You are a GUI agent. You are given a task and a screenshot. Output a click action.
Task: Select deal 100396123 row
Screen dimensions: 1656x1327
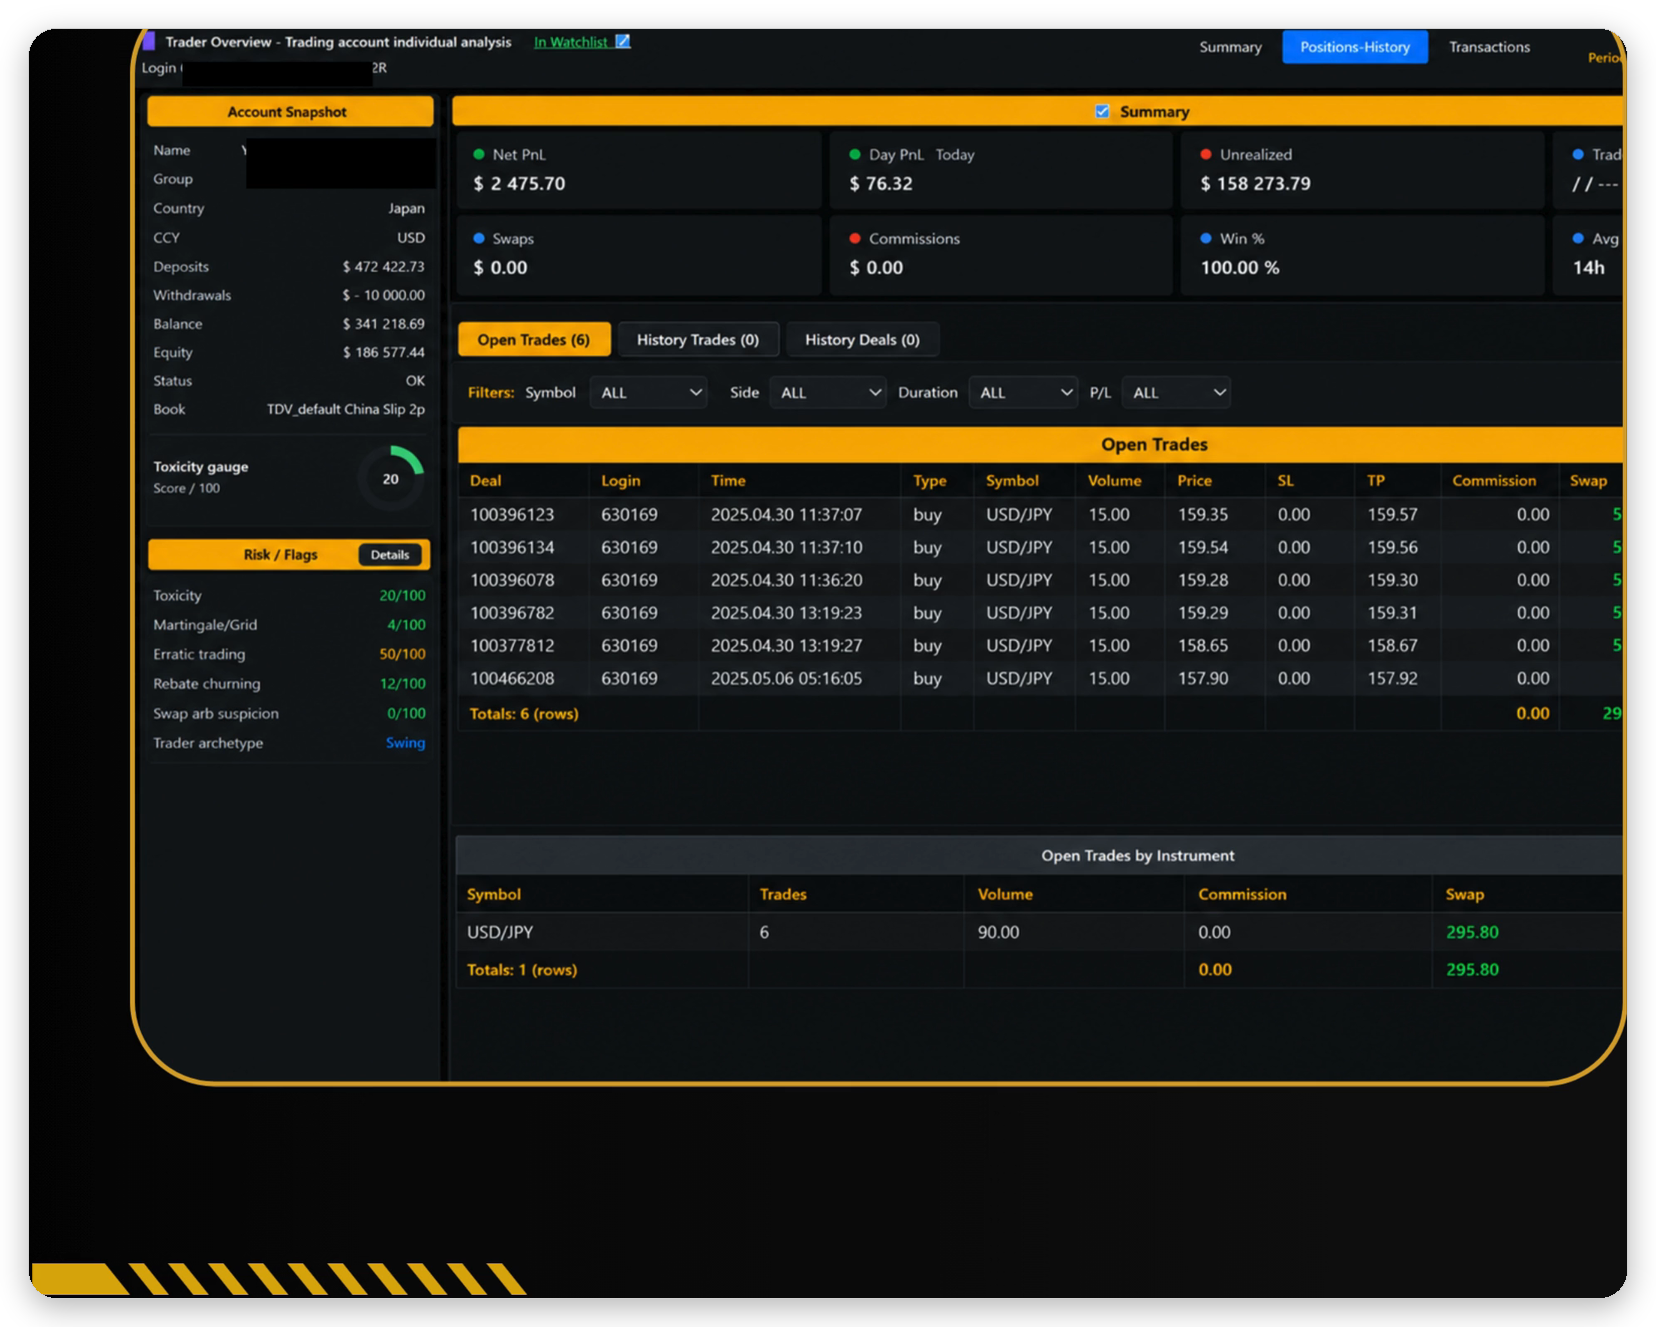[1040, 515]
